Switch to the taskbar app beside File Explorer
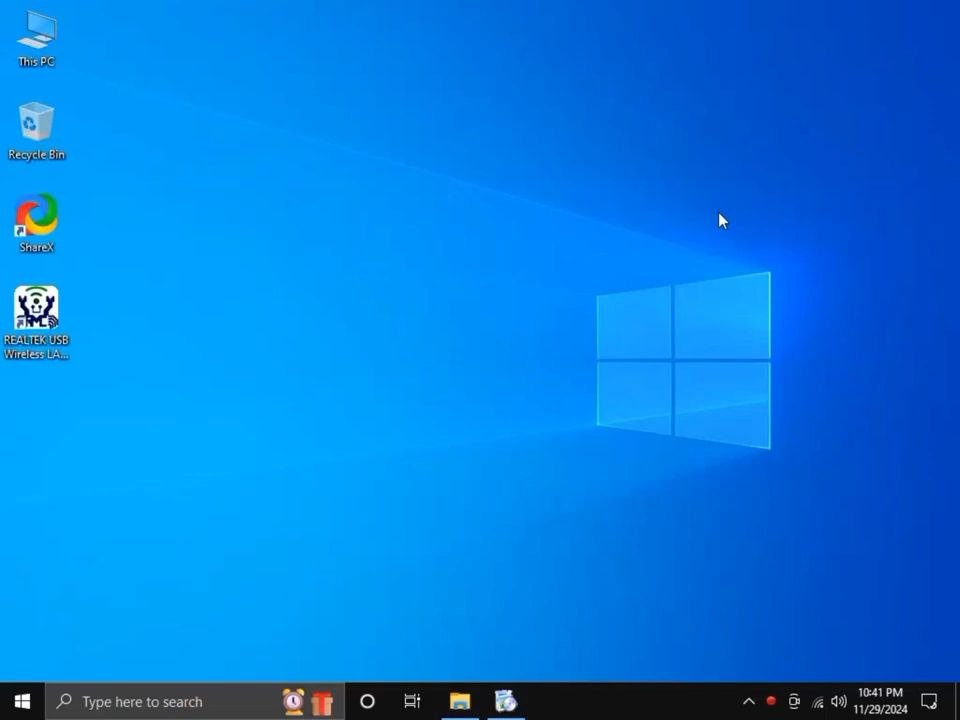The image size is (960, 720). coord(506,701)
